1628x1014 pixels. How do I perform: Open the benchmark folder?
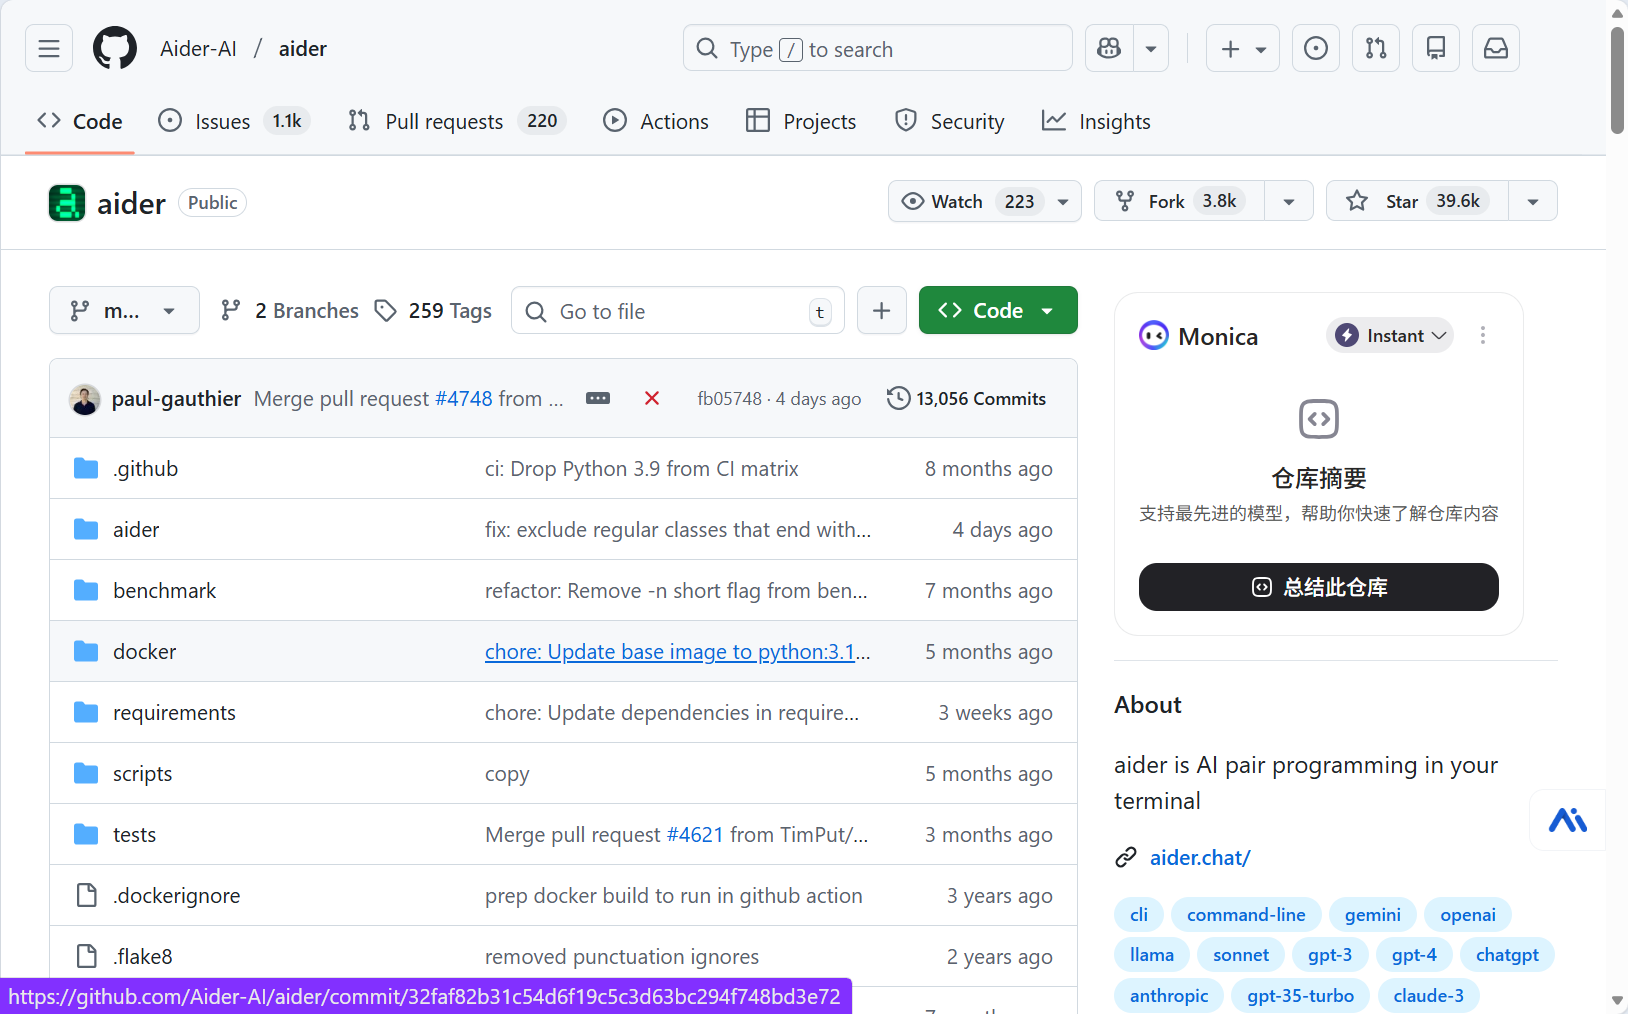(x=164, y=590)
